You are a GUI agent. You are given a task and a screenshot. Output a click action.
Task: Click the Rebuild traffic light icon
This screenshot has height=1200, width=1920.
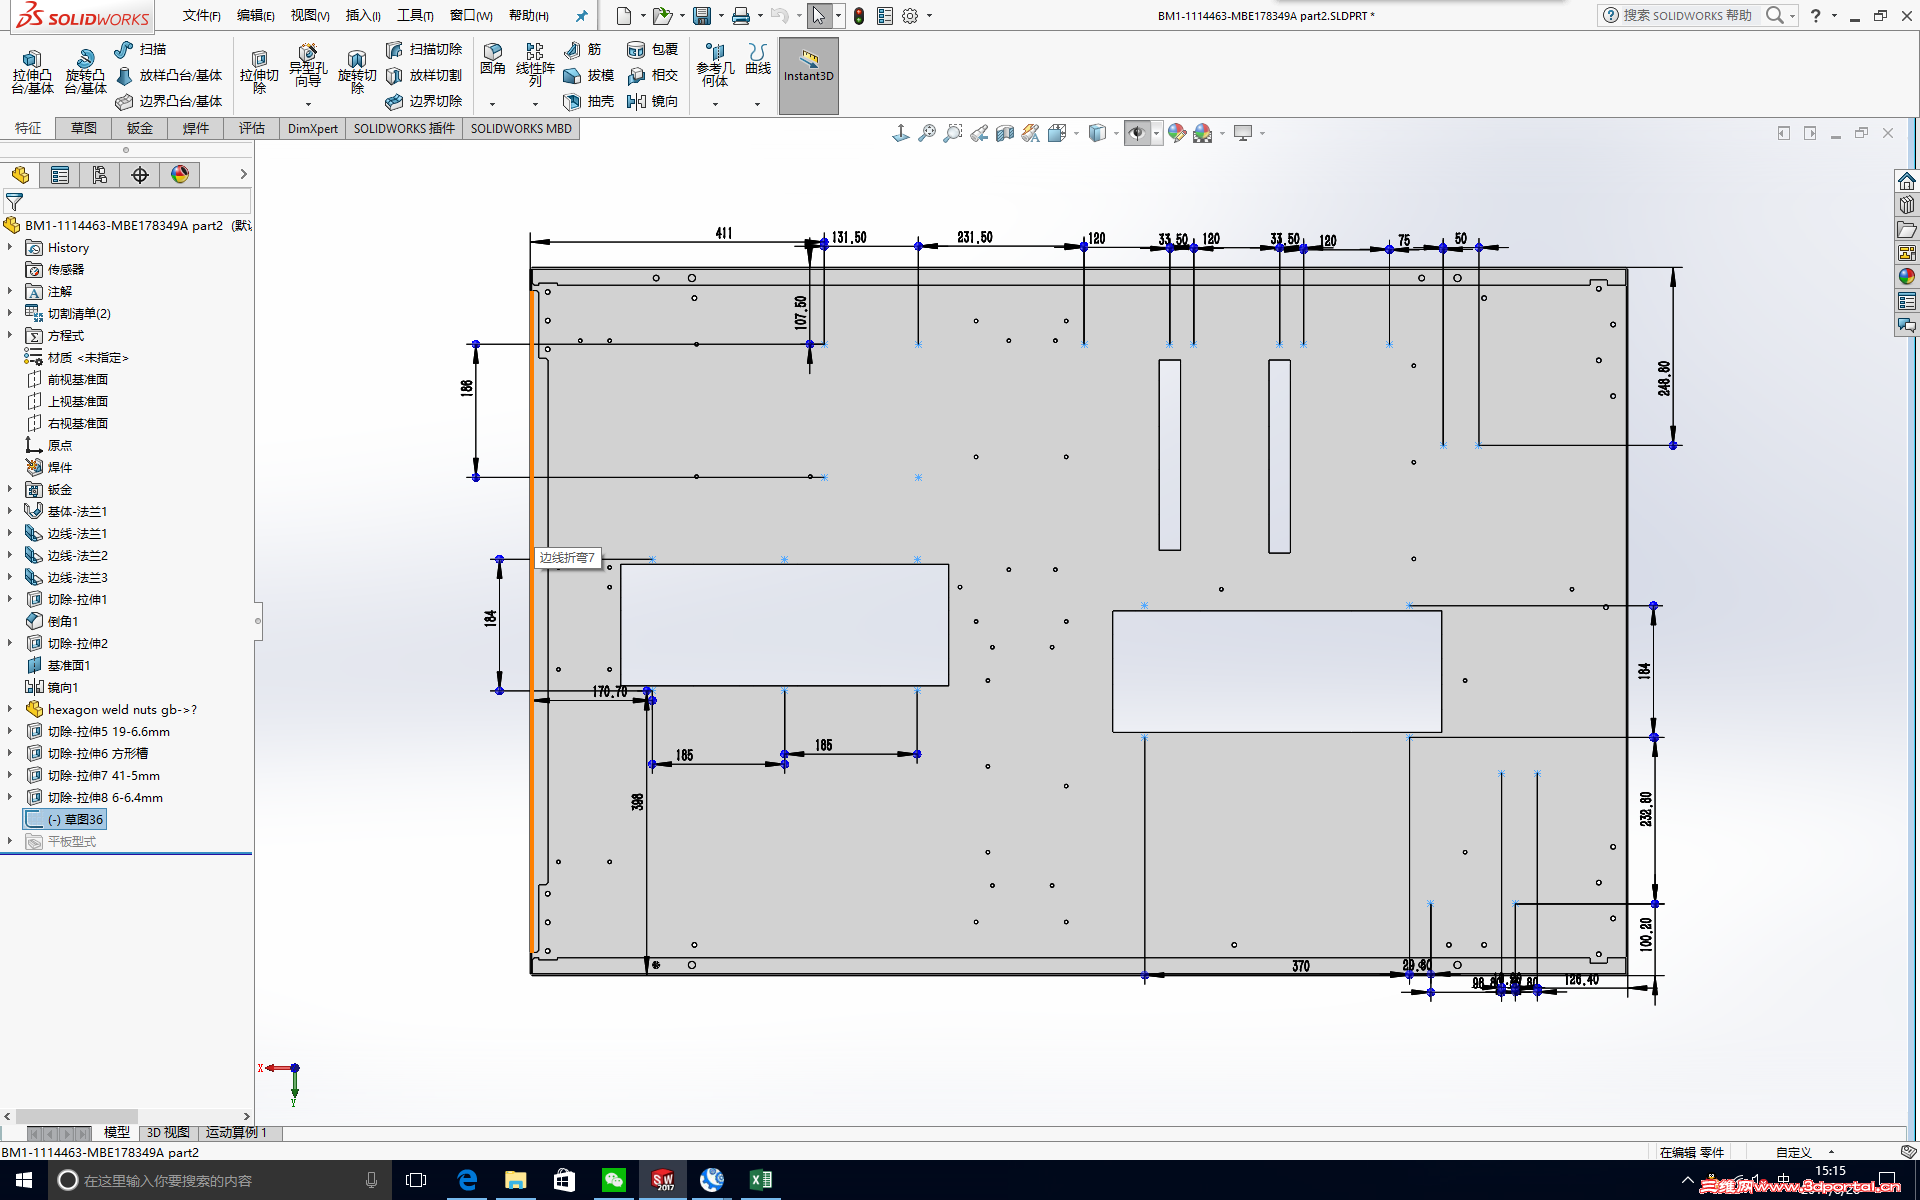click(859, 16)
